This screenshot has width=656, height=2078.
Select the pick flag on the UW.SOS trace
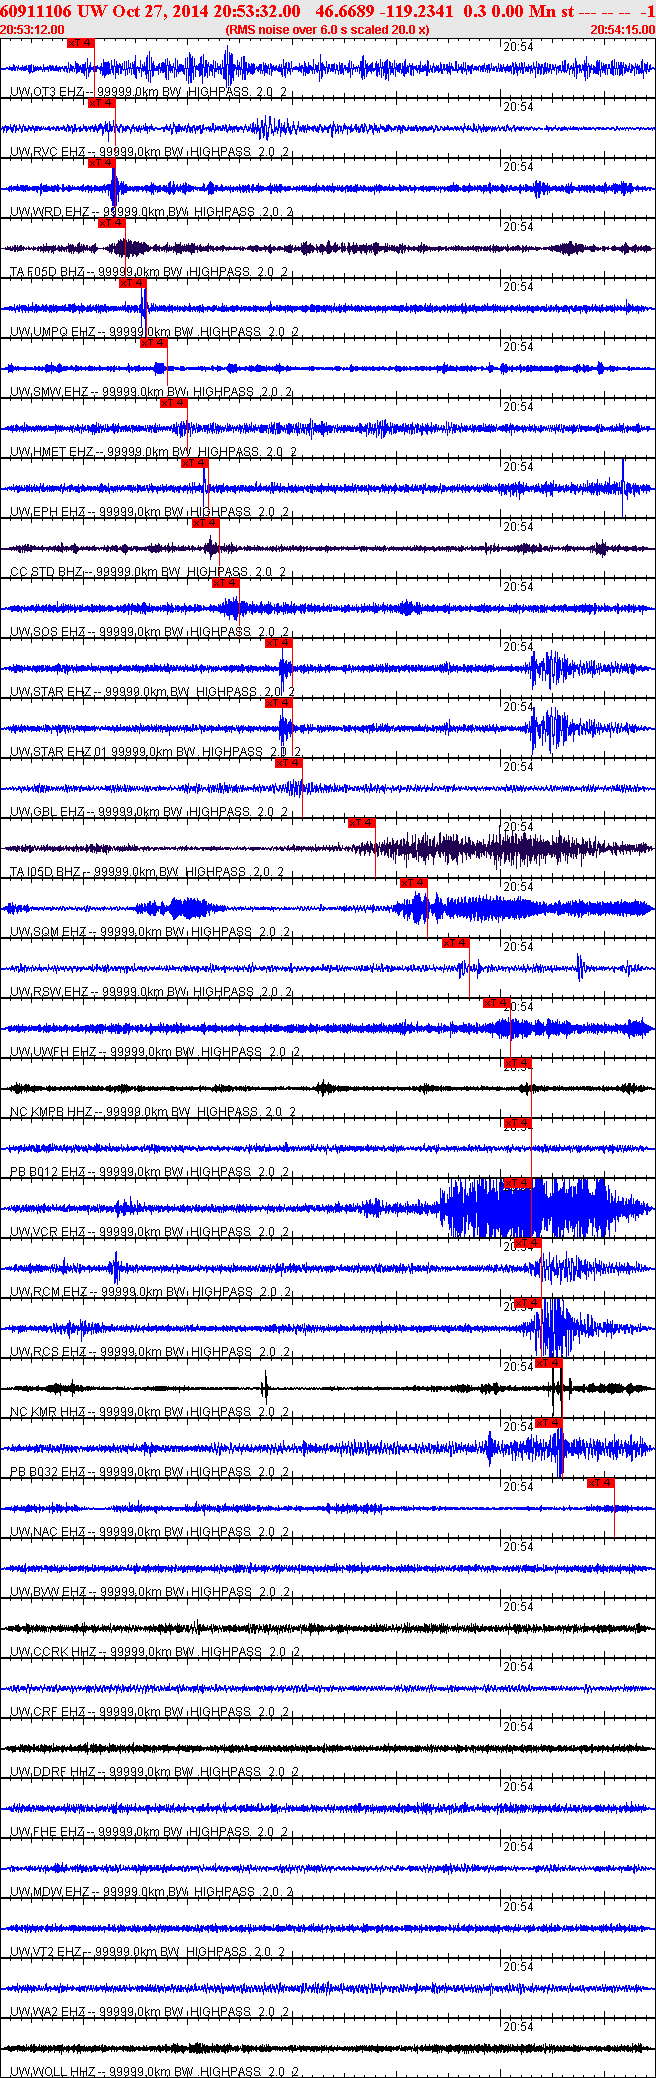[x=225, y=583]
